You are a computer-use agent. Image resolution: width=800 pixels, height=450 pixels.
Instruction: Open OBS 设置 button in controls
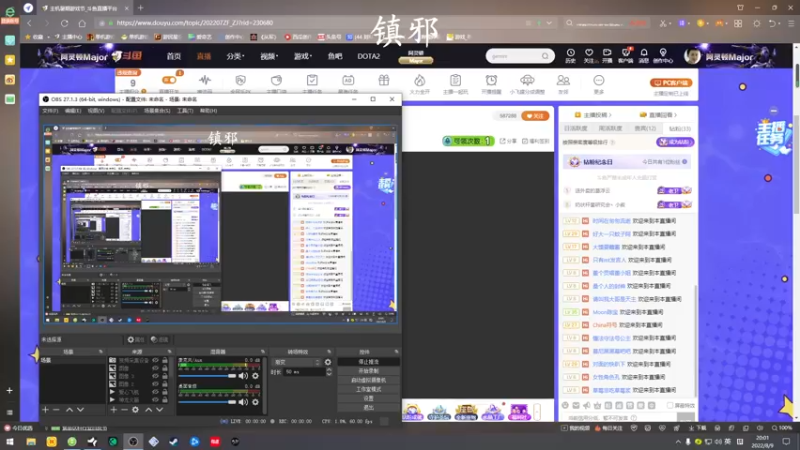pos(368,398)
